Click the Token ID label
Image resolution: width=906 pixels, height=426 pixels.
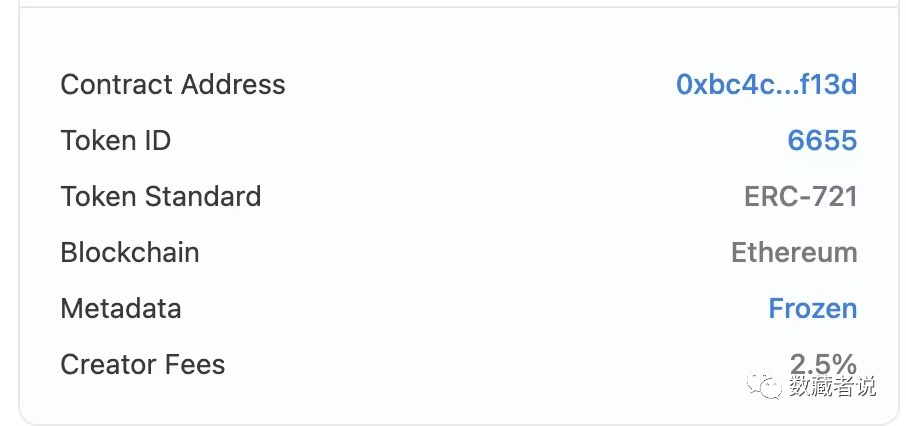tap(116, 140)
